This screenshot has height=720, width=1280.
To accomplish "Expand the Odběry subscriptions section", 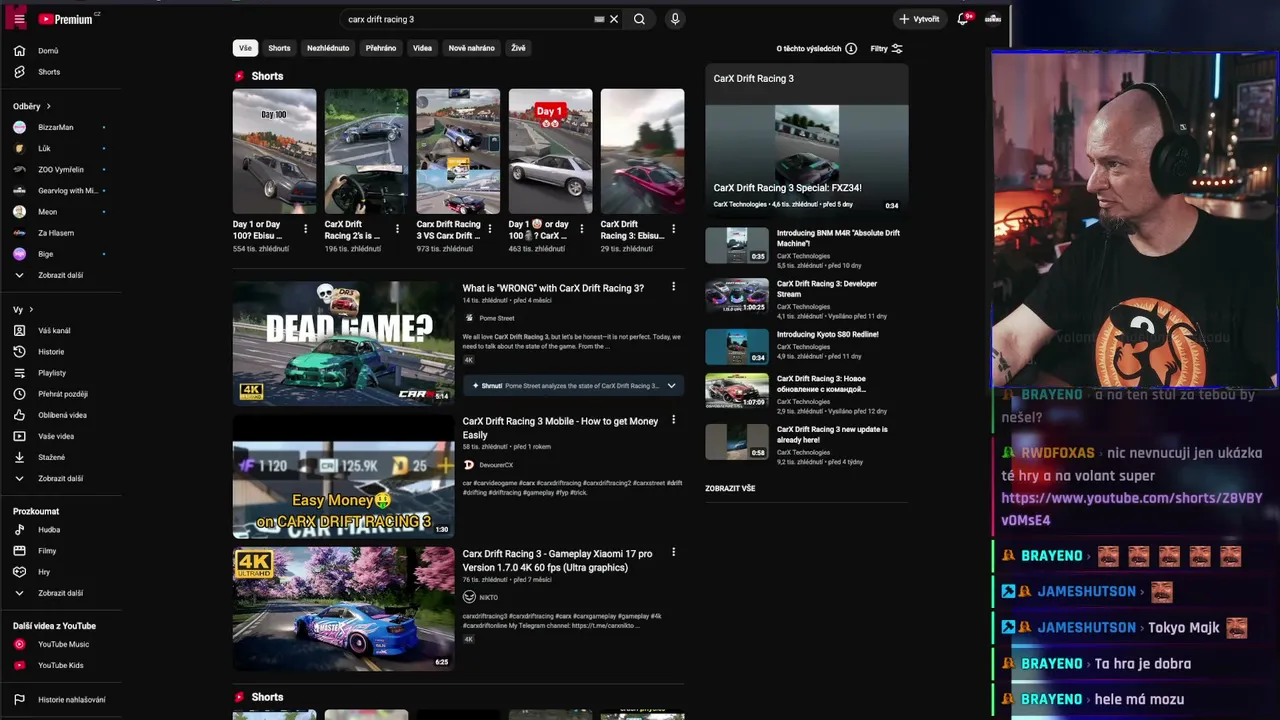I will 32,106.
